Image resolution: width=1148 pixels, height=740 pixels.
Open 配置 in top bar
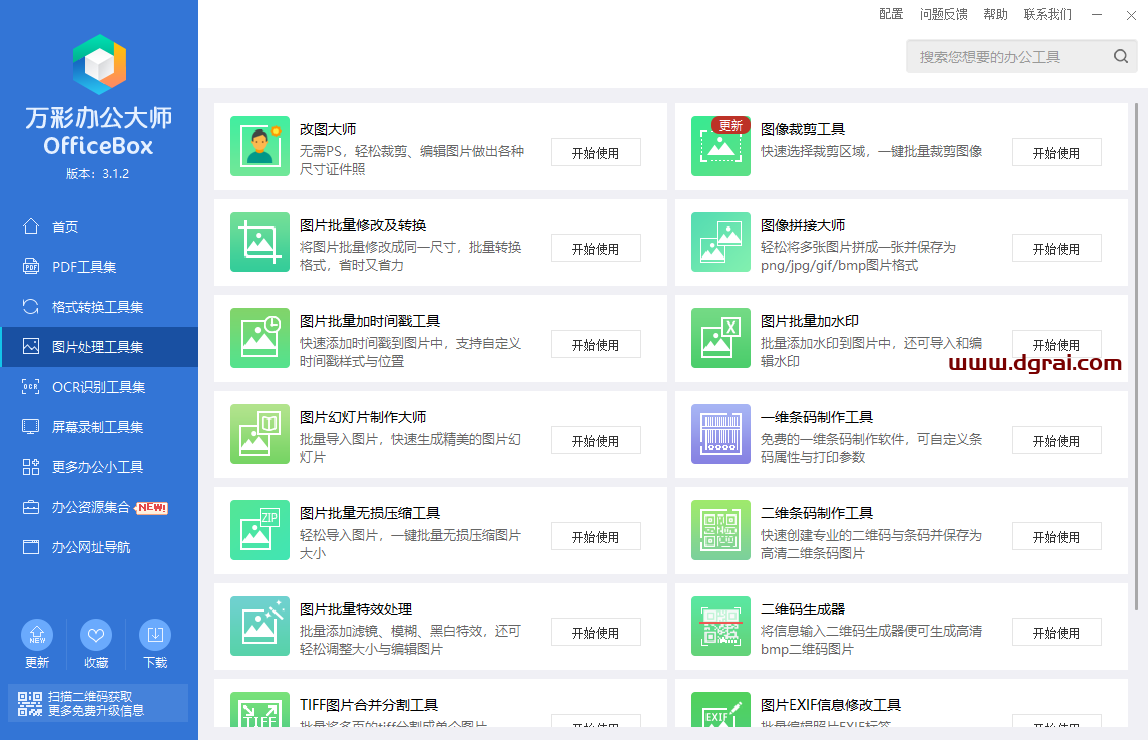point(891,14)
